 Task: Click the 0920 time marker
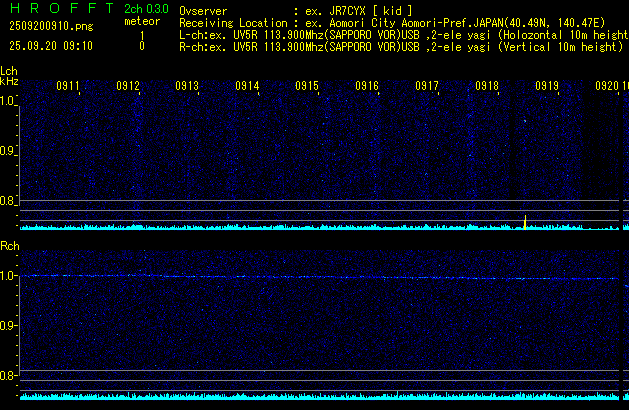click(606, 86)
